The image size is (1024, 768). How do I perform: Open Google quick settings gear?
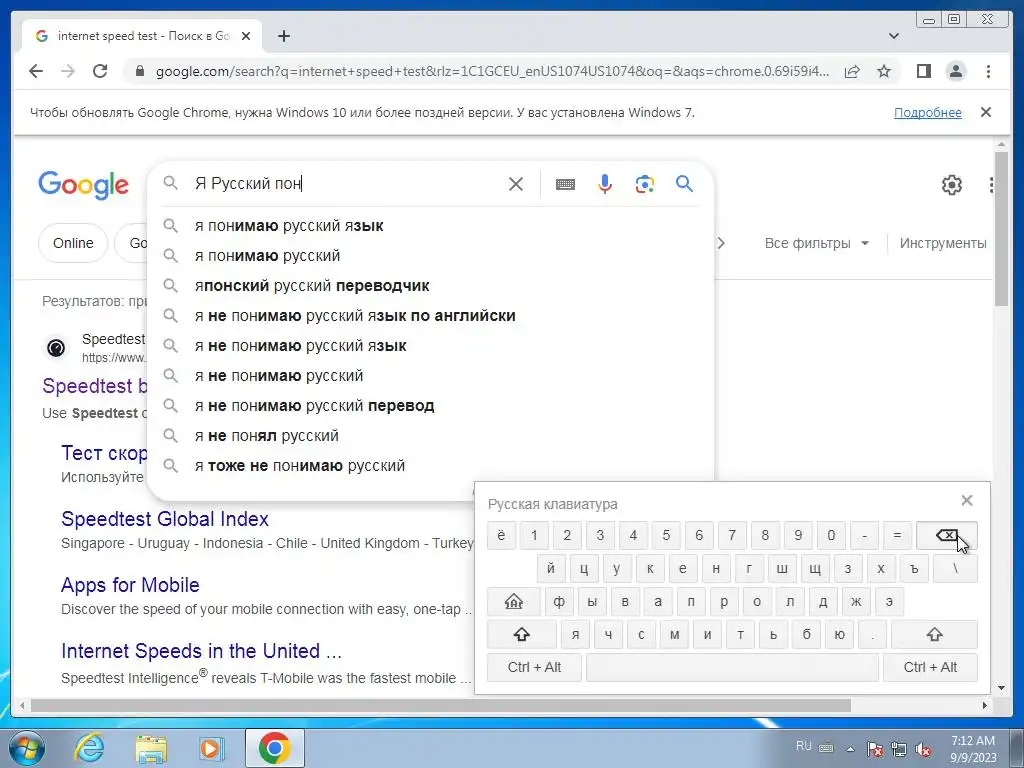[952, 185]
